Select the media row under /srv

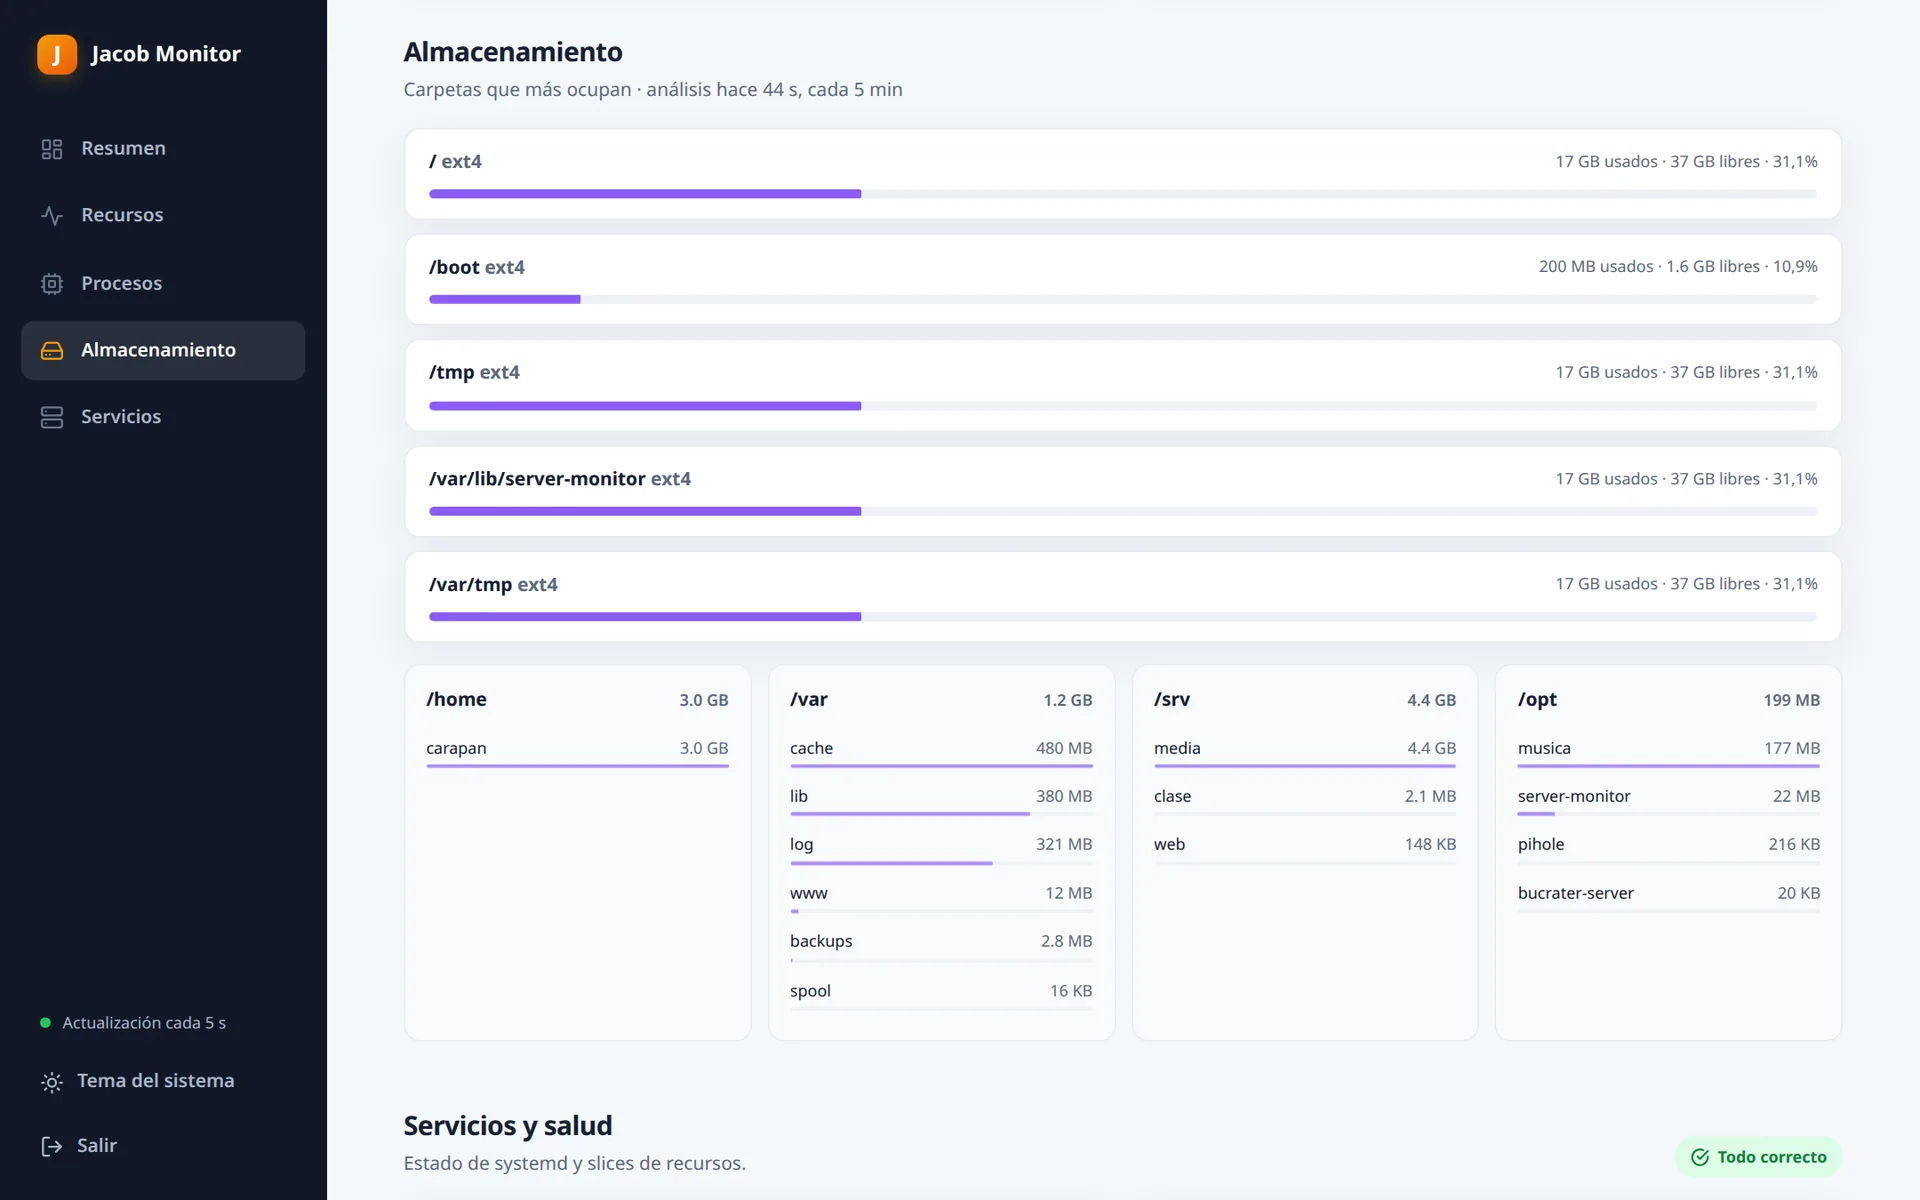click(x=1305, y=753)
